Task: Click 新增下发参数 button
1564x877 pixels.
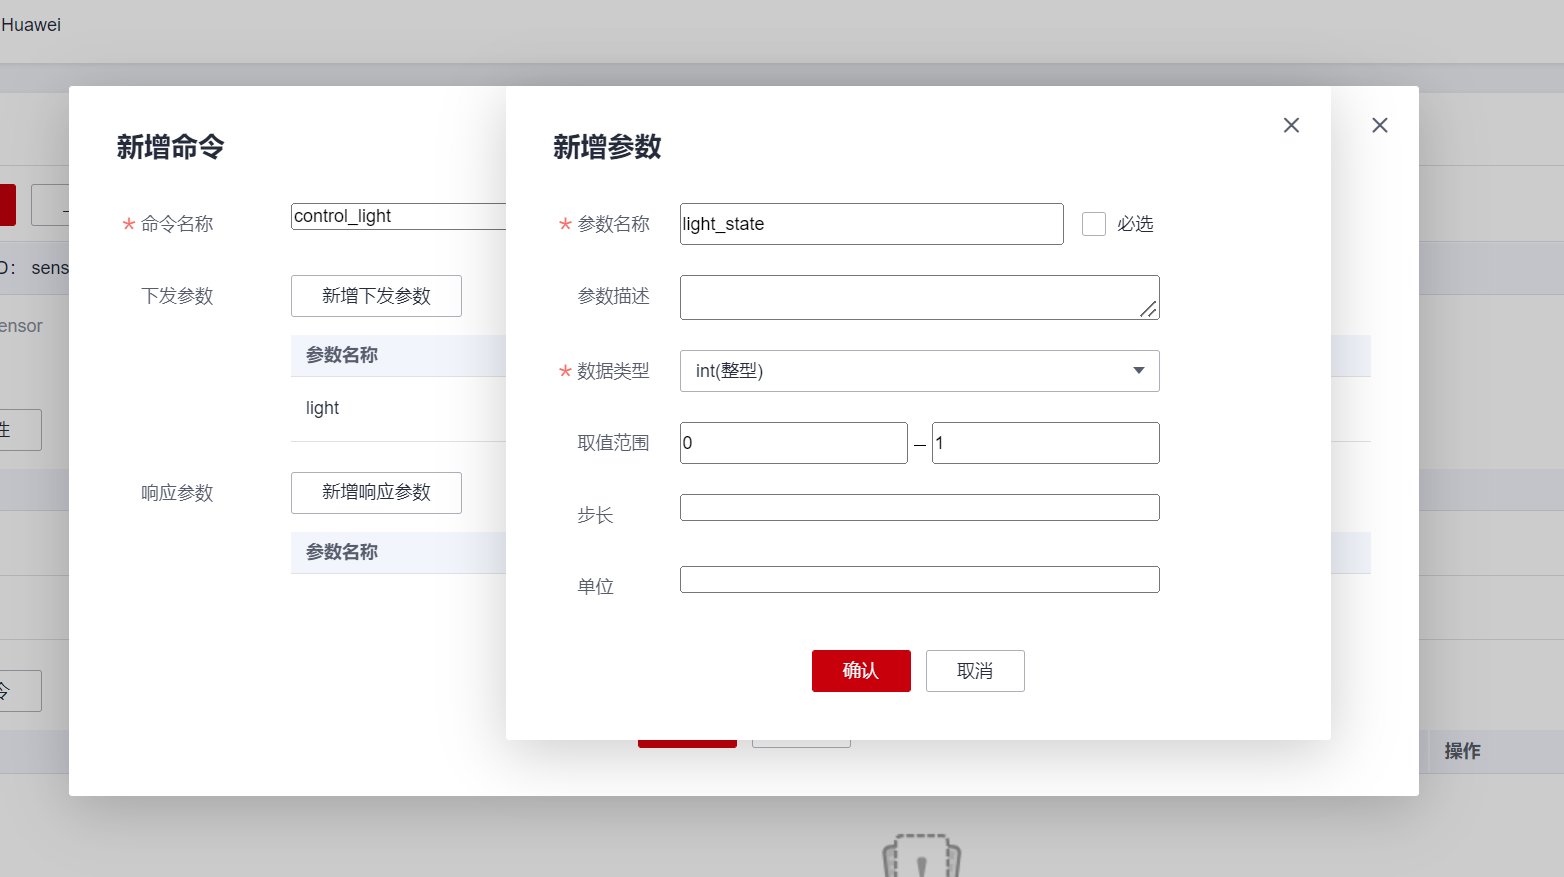Action: (x=376, y=296)
